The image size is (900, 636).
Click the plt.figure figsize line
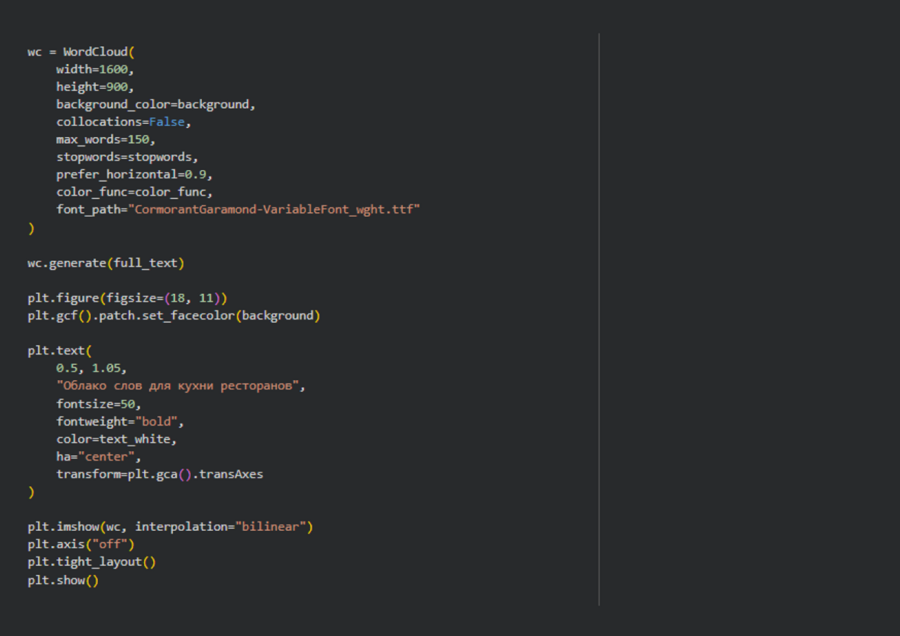(x=127, y=298)
